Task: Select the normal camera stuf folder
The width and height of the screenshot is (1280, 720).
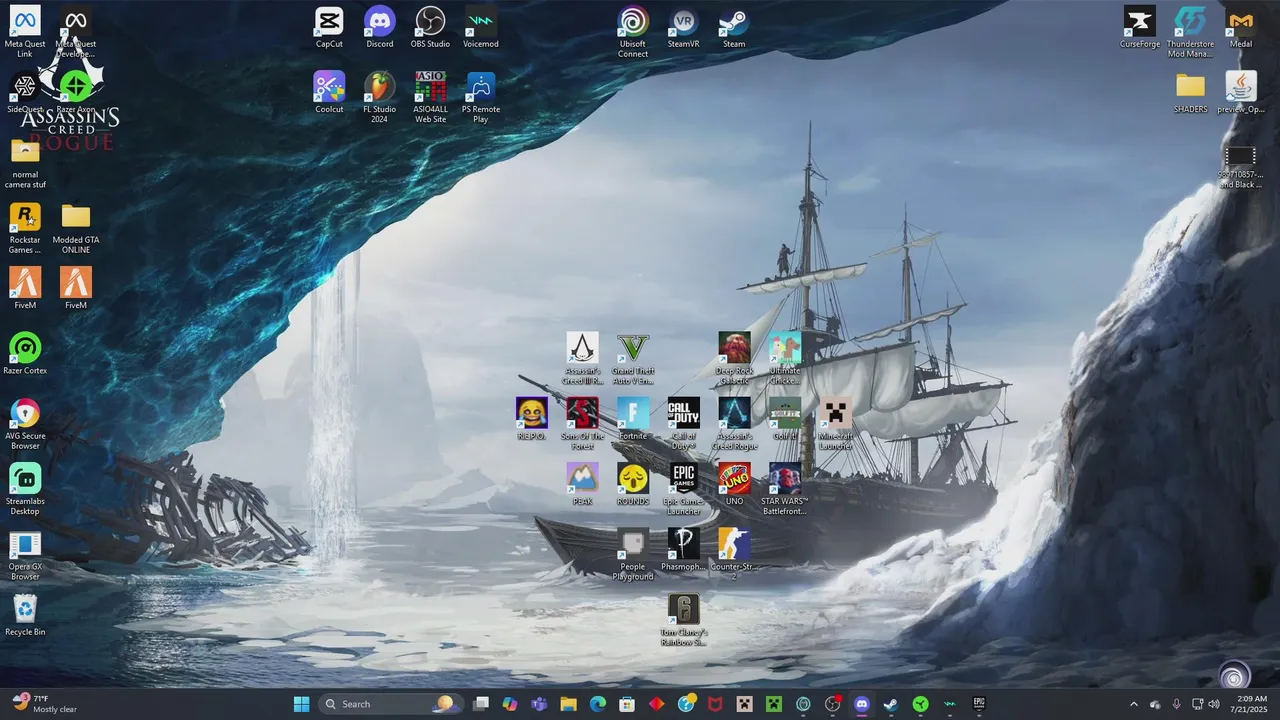Action: 25,164
